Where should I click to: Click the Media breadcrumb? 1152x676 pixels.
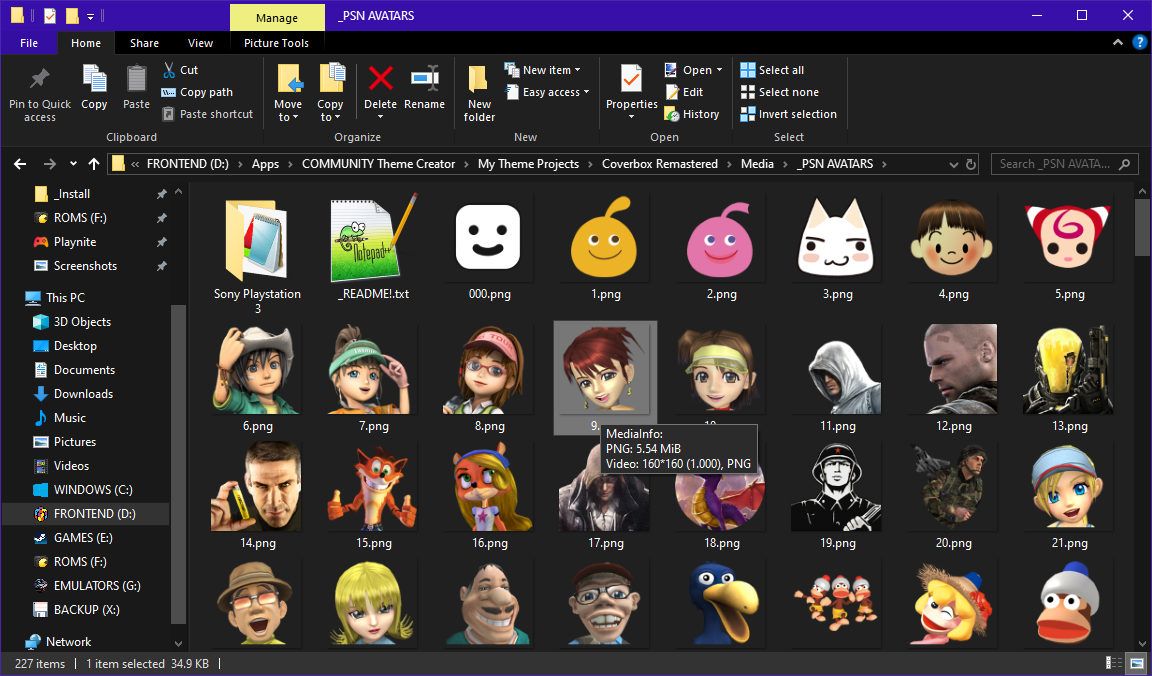[757, 164]
